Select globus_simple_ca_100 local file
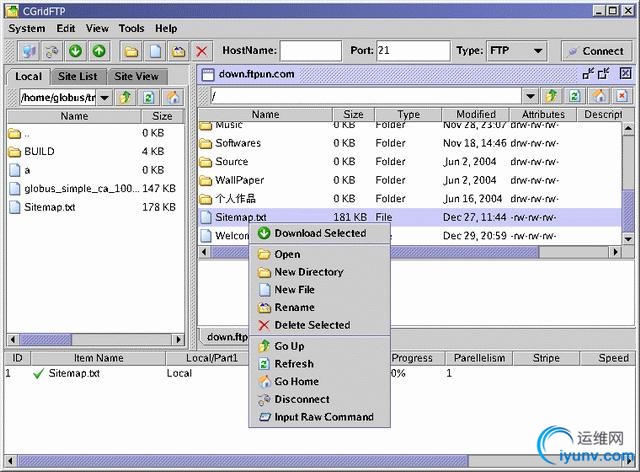The width and height of the screenshot is (640, 472). coord(96,189)
